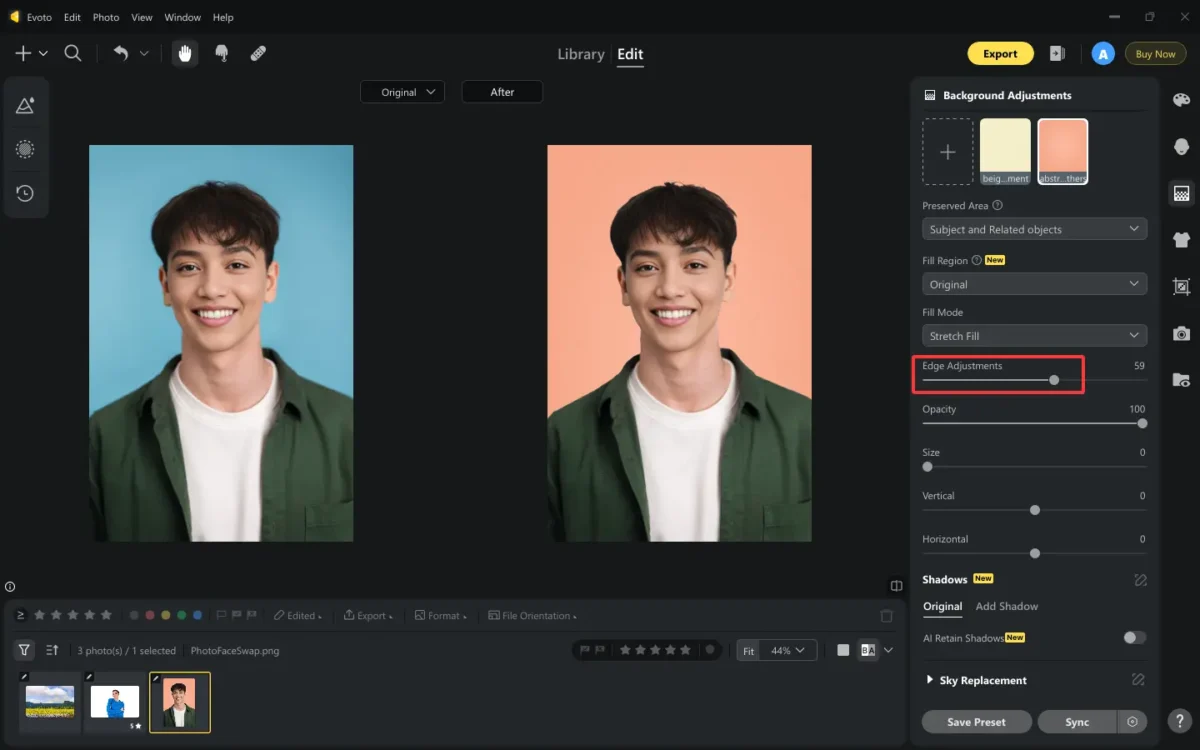The height and width of the screenshot is (750, 1200).
Task: Filter by yellow color label
Action: [x=166, y=616]
